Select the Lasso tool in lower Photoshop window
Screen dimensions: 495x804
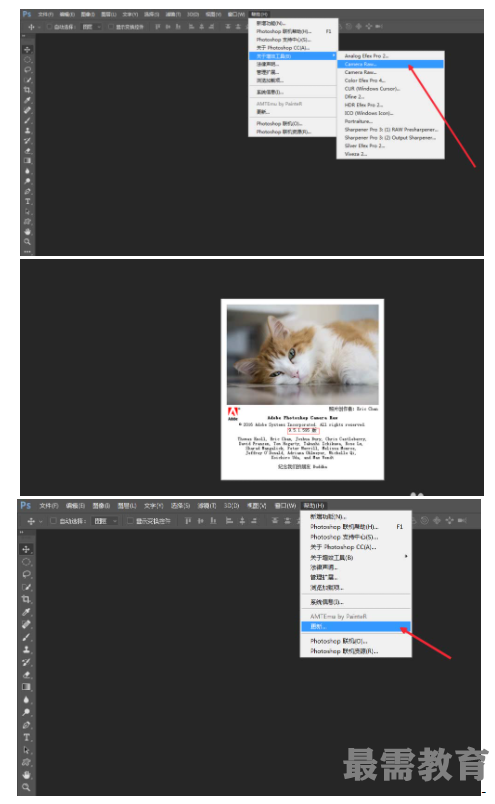26,574
